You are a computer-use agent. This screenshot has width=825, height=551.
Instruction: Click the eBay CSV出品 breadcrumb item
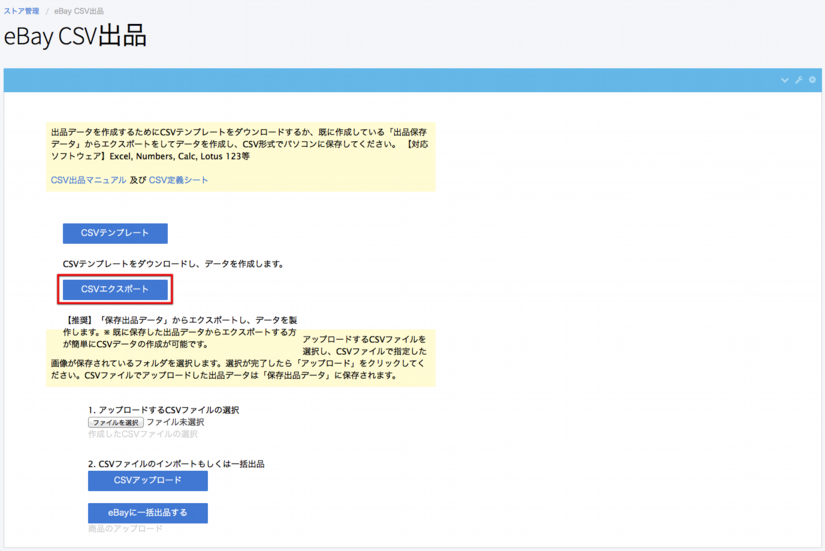[78, 11]
